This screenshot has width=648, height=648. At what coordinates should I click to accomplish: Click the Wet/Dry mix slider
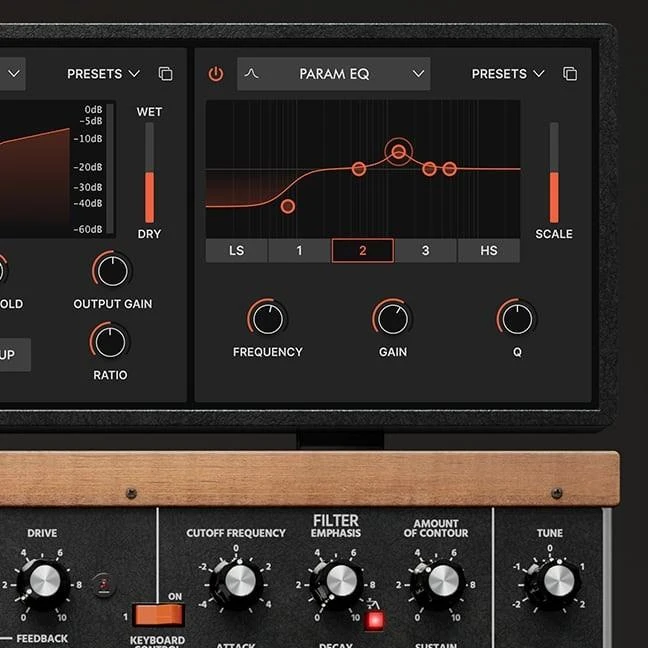click(x=149, y=173)
